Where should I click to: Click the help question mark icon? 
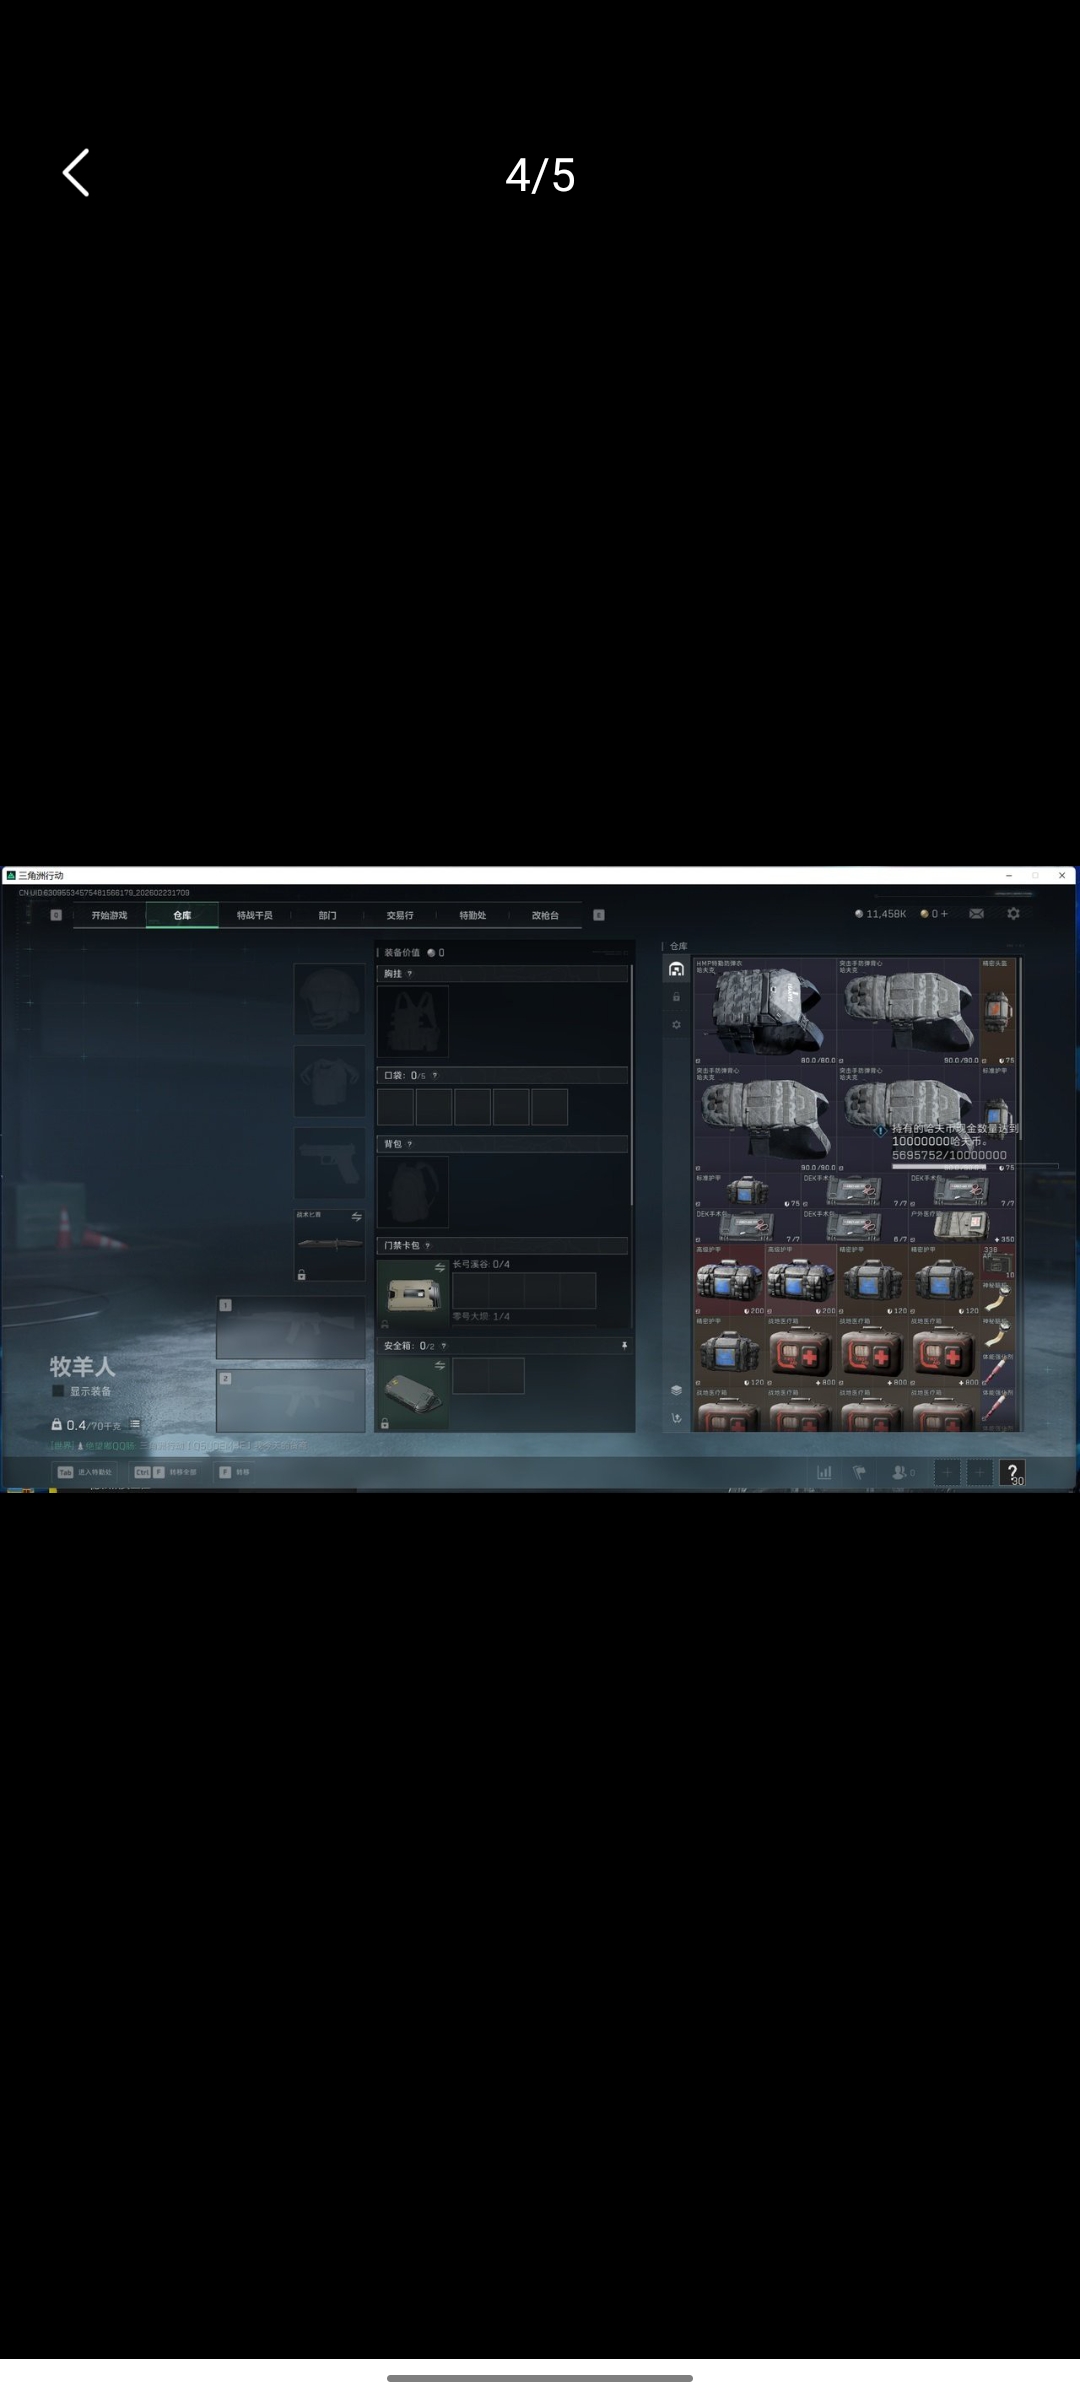click(1012, 1472)
